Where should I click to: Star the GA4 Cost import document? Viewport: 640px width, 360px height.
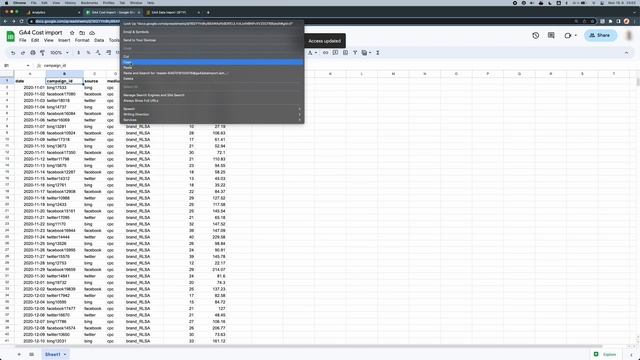[x=72, y=33]
